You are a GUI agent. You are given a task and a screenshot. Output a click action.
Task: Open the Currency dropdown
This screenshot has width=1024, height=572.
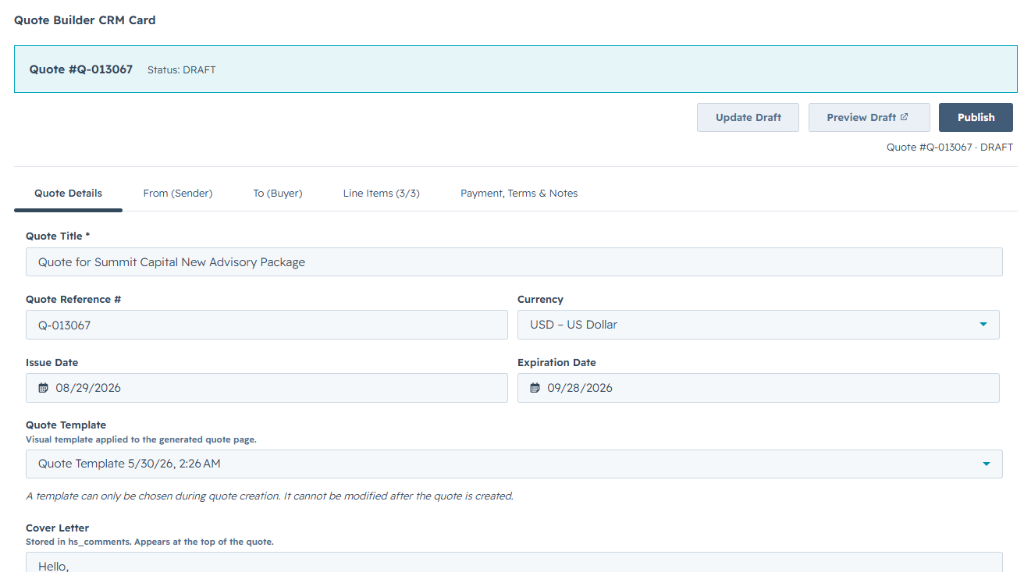[758, 325]
